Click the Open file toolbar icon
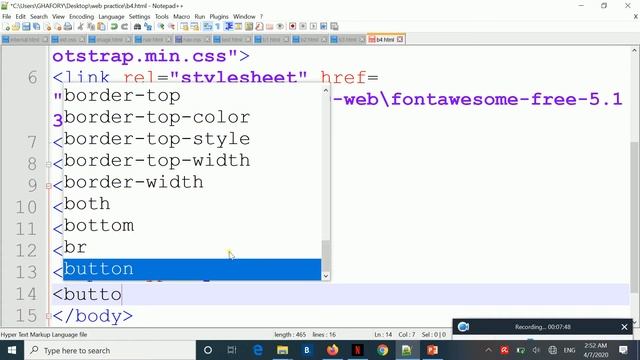The width and height of the screenshot is (640, 360). [x=16, y=27]
